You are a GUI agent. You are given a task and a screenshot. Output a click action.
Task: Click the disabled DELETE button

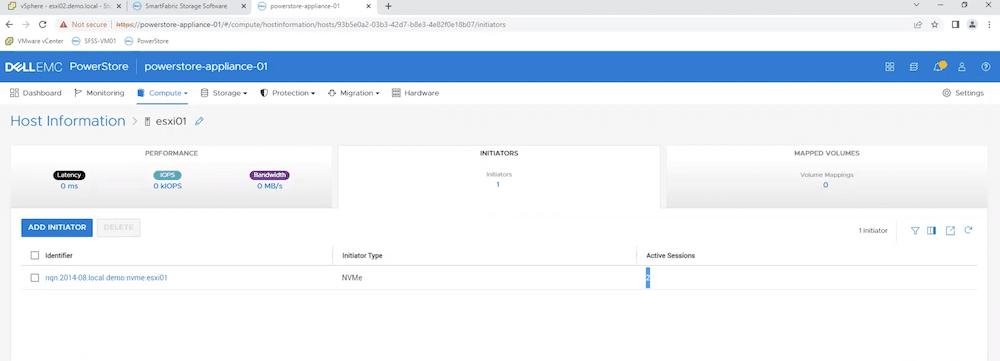[119, 228]
